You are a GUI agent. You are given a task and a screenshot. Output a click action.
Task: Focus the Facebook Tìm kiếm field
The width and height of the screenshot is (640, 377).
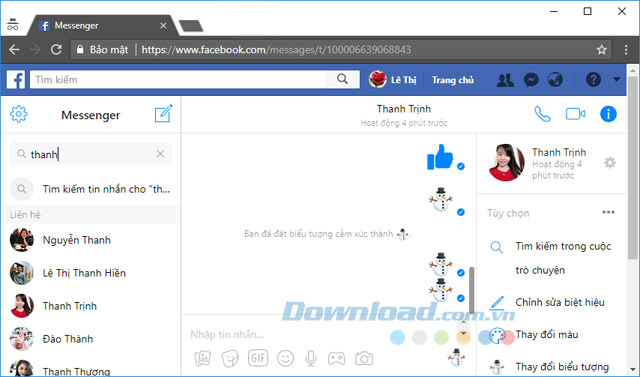click(178, 79)
